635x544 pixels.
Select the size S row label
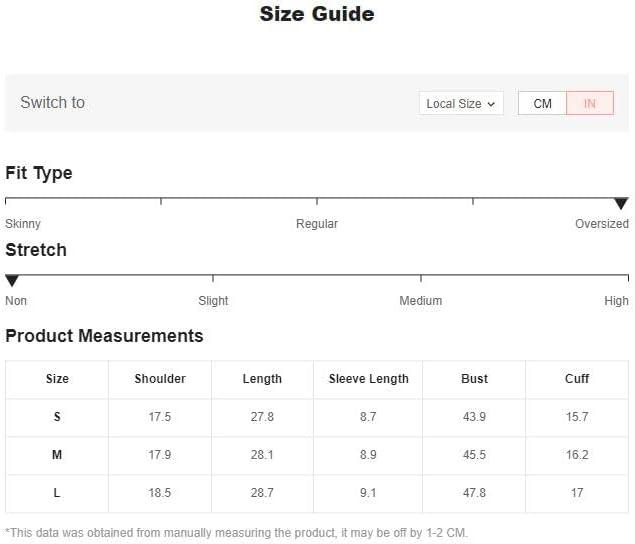coord(57,417)
